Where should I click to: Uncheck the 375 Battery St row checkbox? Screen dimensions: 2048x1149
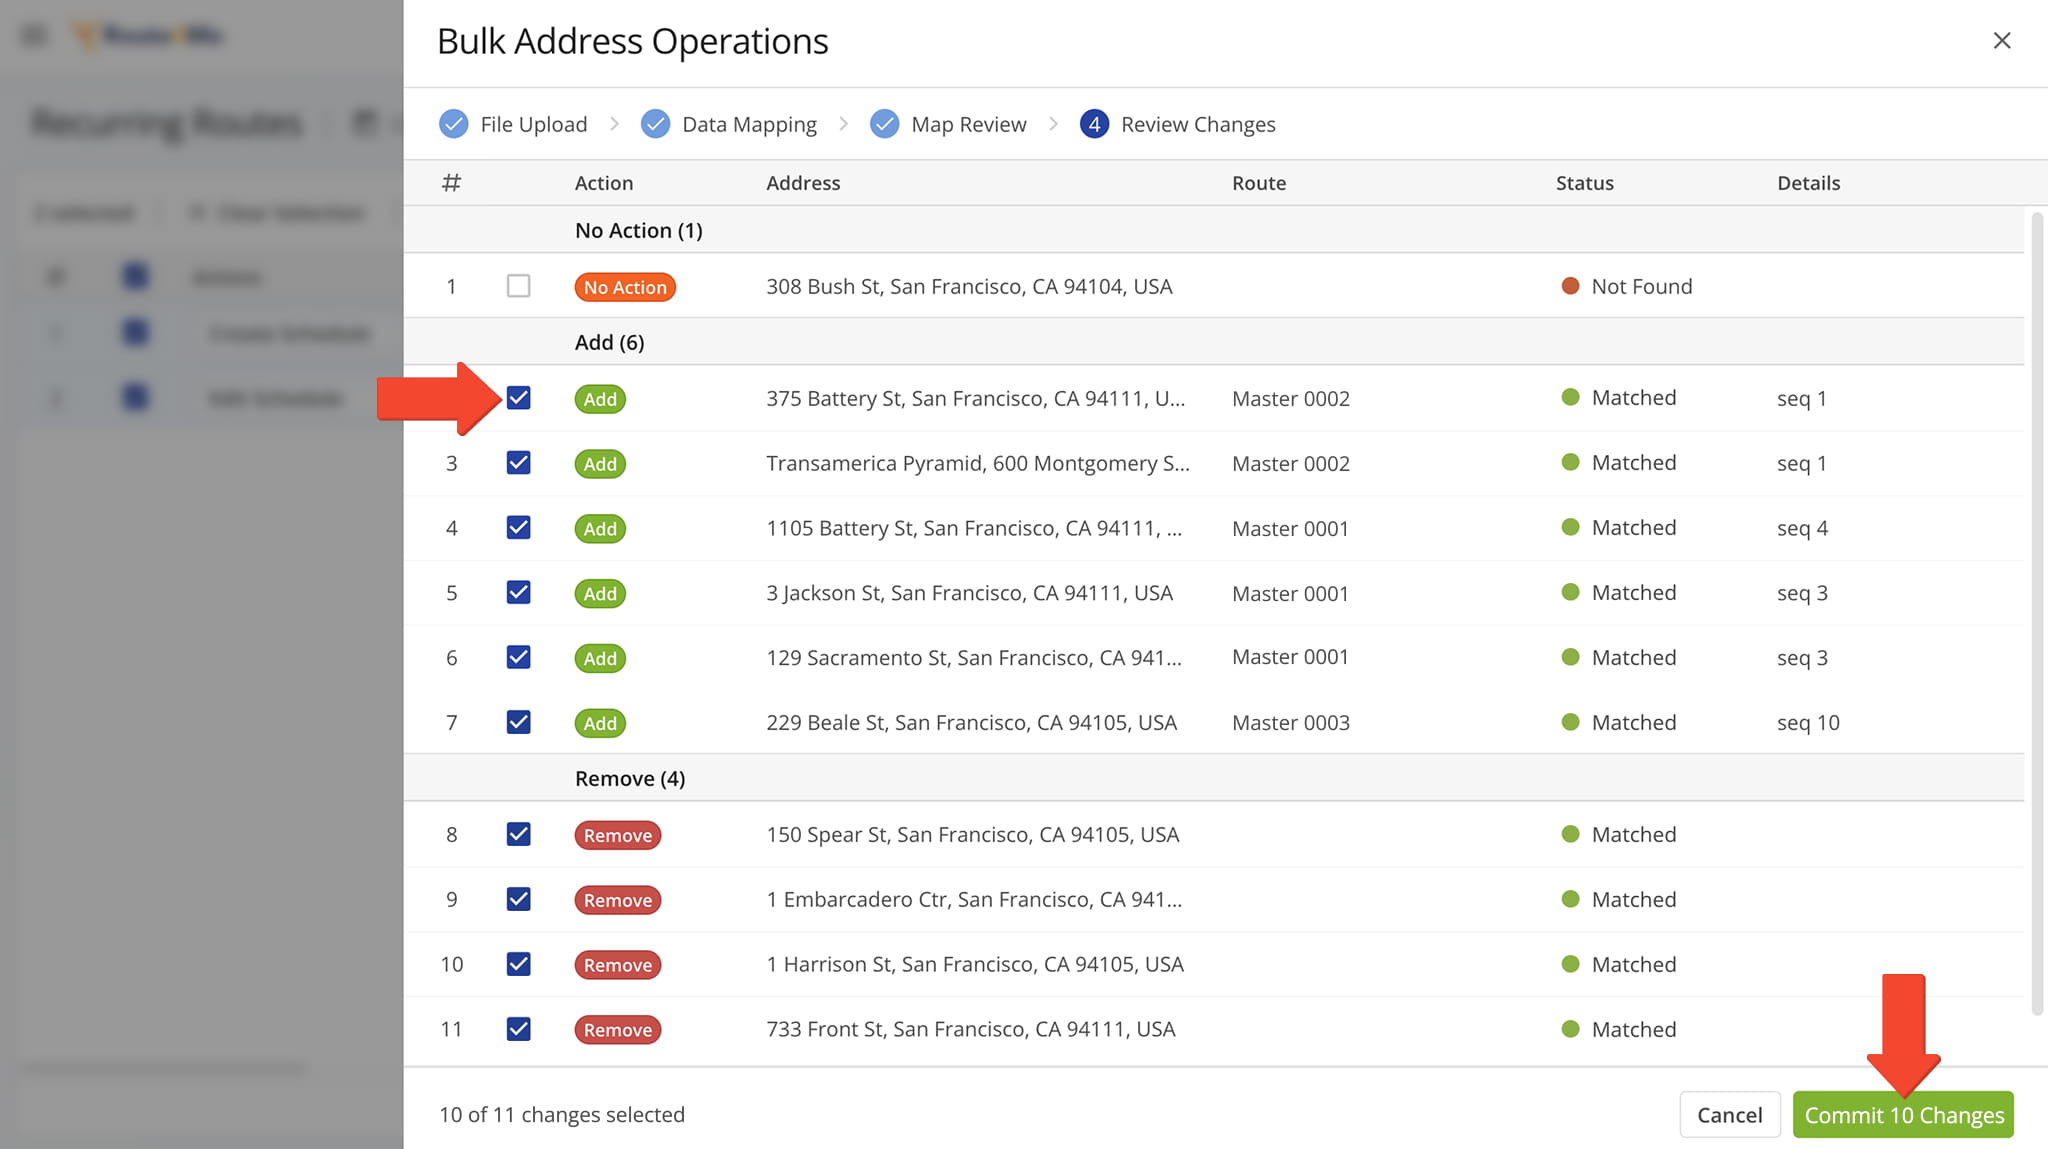point(518,398)
